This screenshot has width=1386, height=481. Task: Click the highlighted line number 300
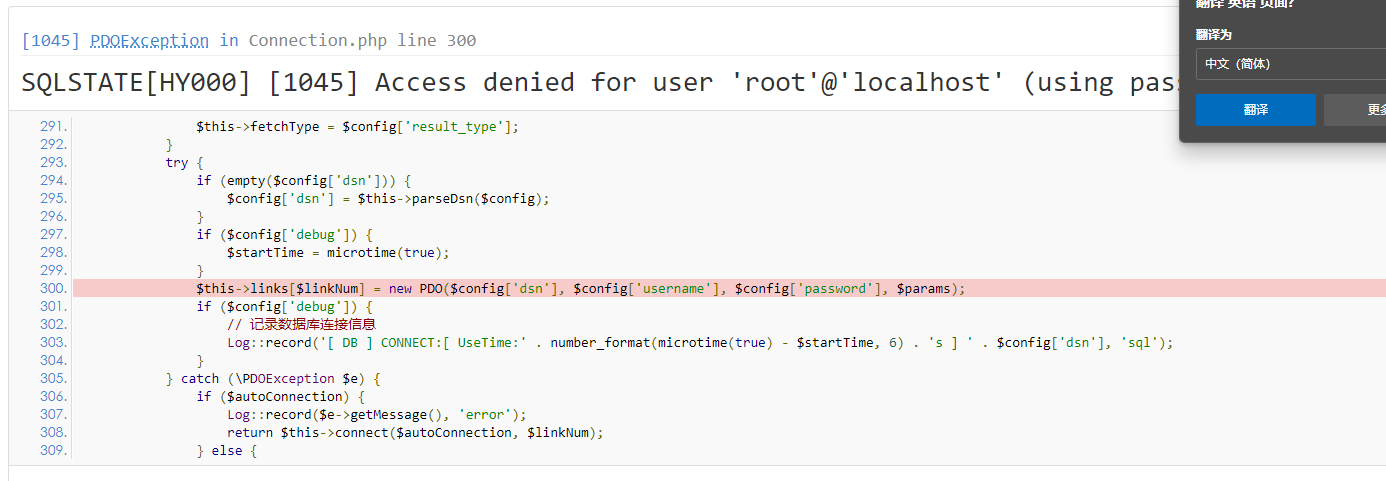tap(54, 288)
